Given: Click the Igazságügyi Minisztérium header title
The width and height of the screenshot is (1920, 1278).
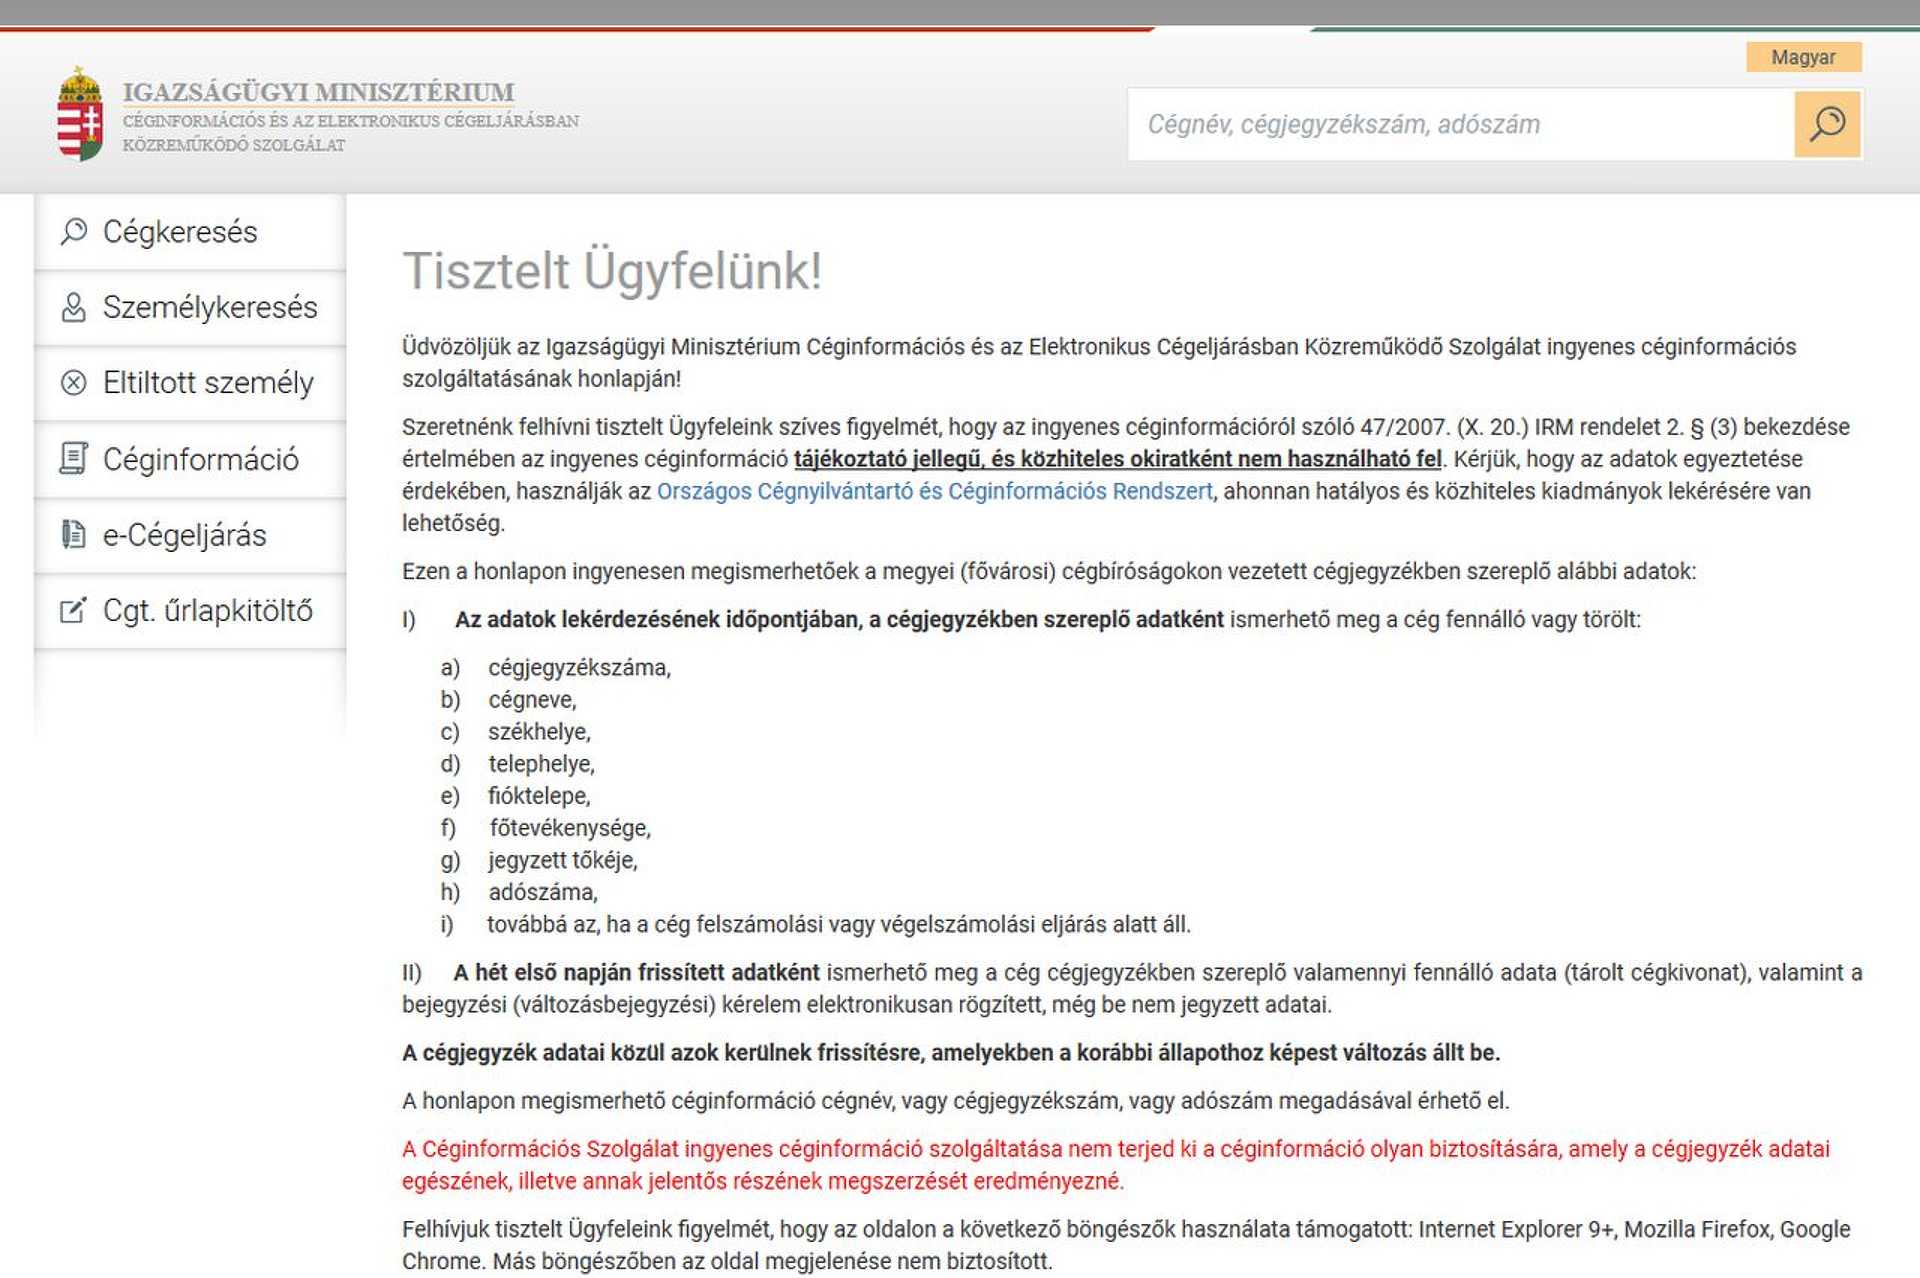Looking at the screenshot, I should [x=318, y=92].
